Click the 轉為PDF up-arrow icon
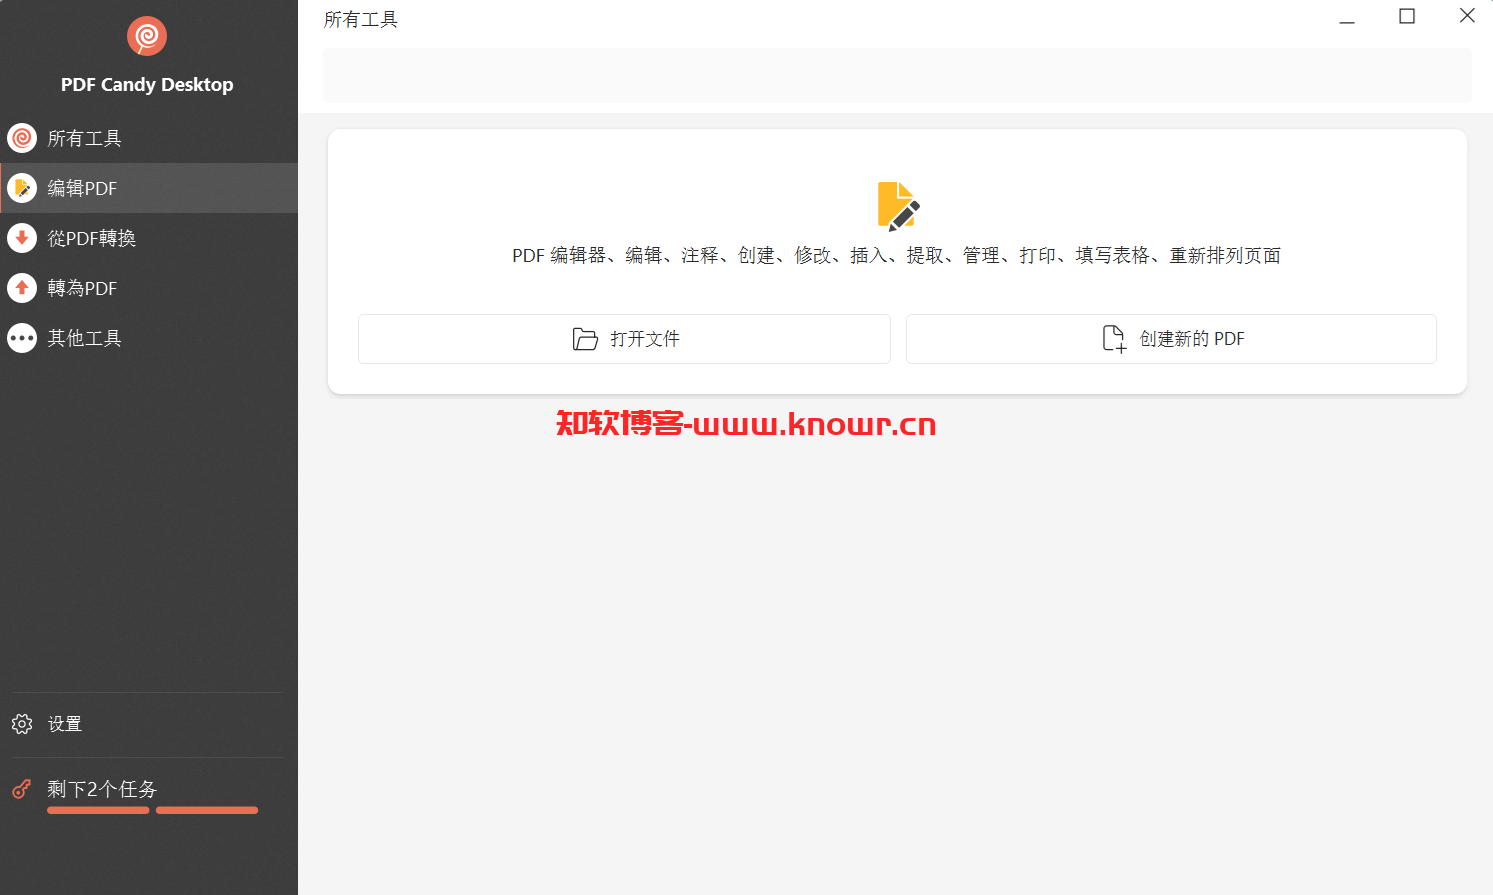 [22, 288]
